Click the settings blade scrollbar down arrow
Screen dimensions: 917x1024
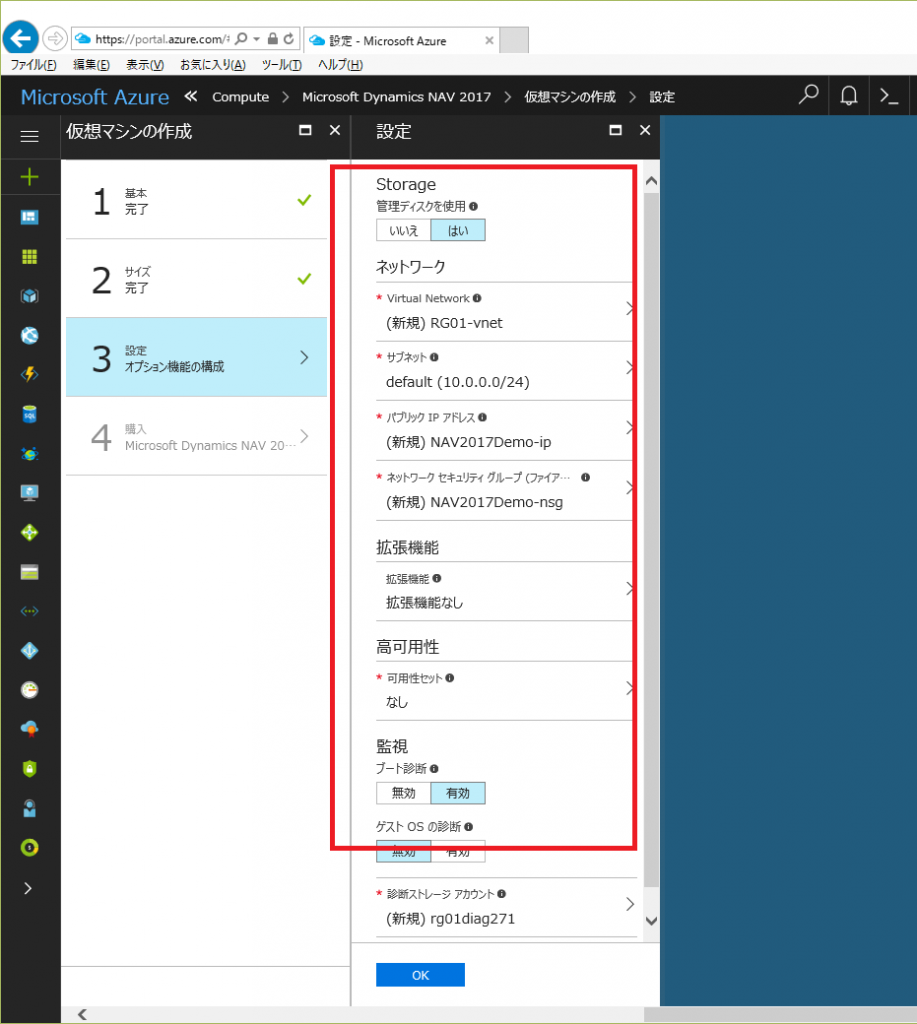tap(651, 921)
